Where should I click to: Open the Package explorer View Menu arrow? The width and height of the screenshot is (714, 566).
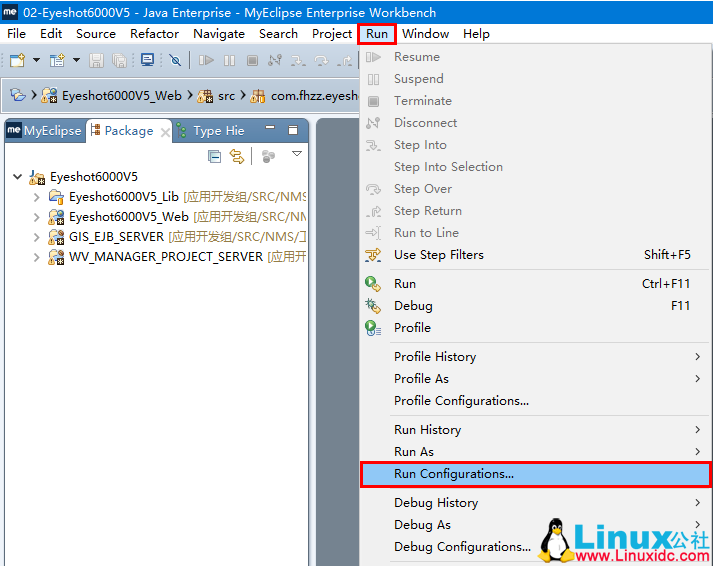(297, 154)
